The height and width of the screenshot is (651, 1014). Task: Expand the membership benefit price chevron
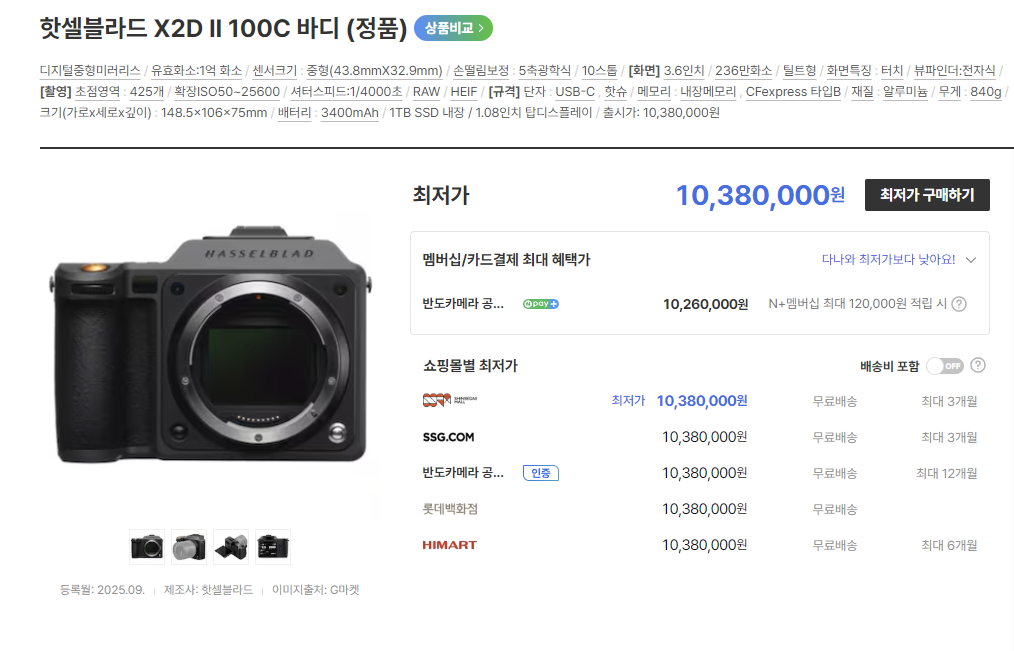coord(971,260)
